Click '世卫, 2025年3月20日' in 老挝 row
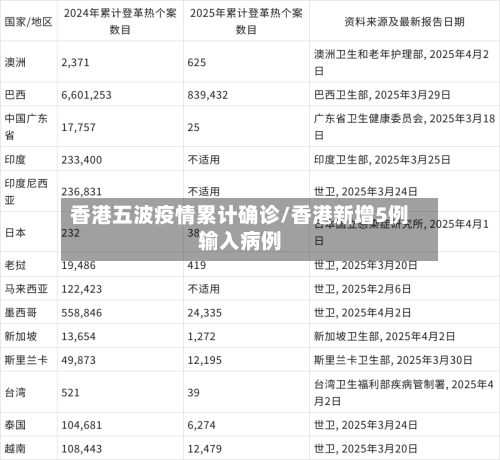The width and height of the screenshot is (500, 460). tap(365, 265)
